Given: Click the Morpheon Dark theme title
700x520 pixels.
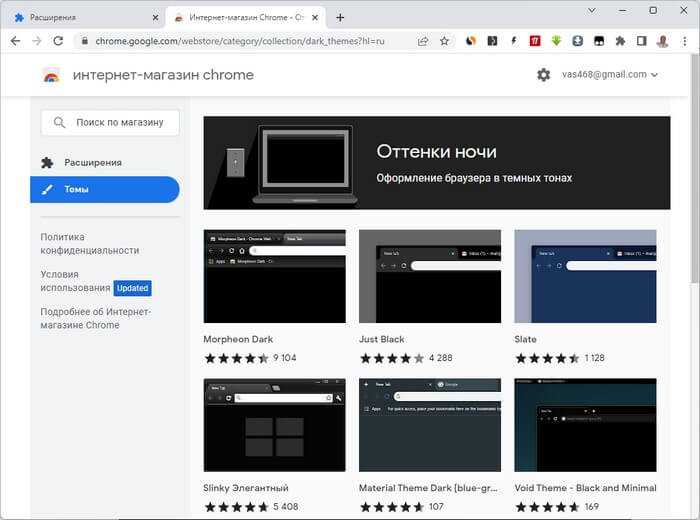Looking at the screenshot, I should [x=238, y=339].
